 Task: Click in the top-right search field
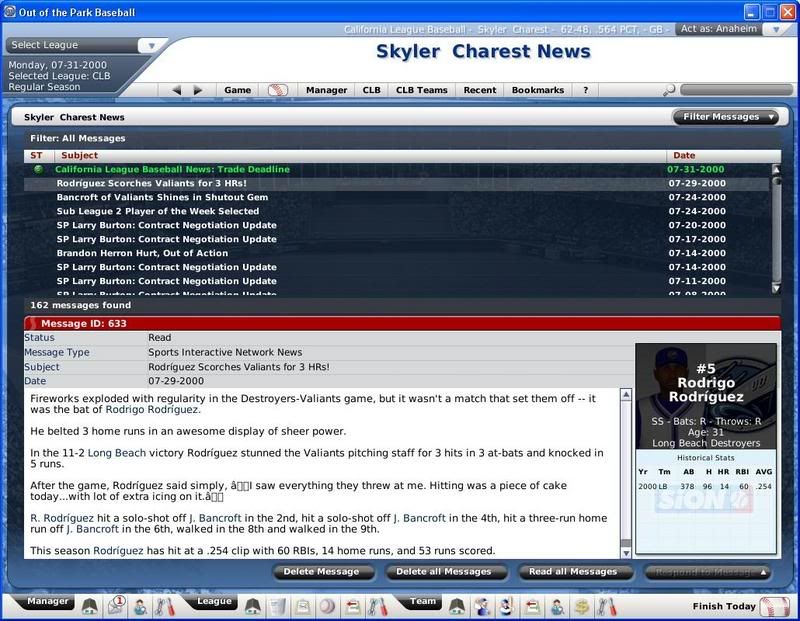(x=736, y=90)
